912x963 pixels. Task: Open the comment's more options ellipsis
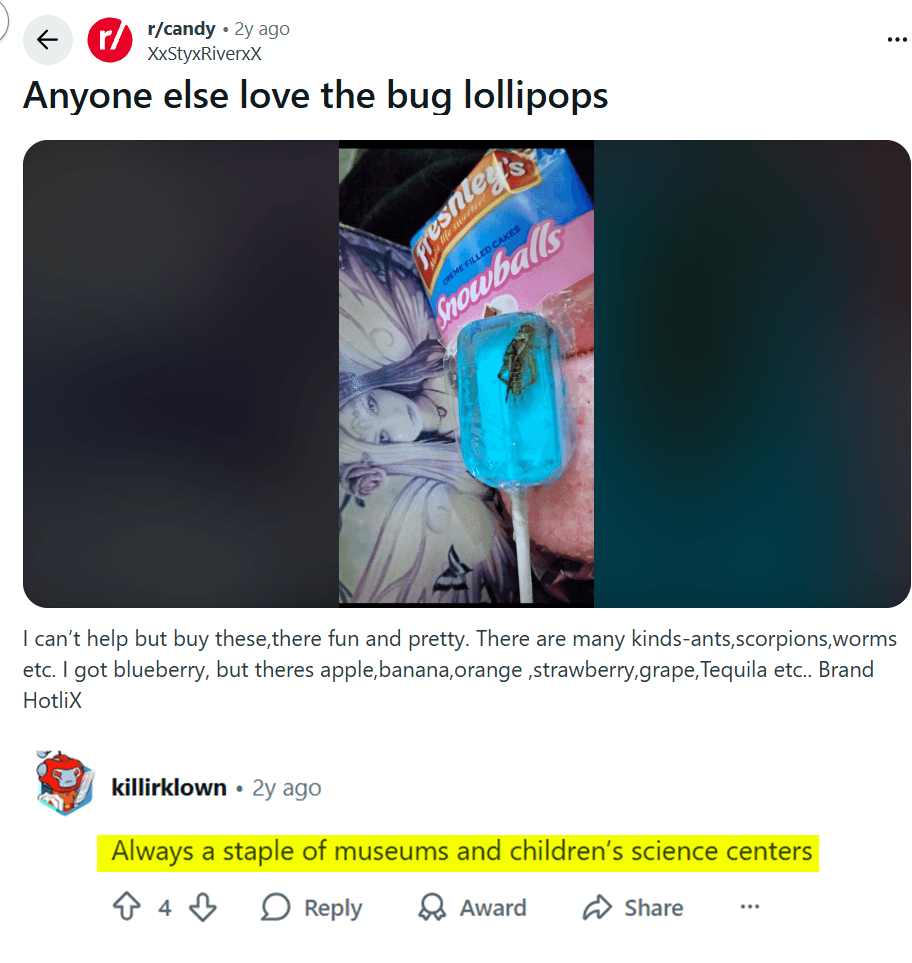tap(749, 906)
